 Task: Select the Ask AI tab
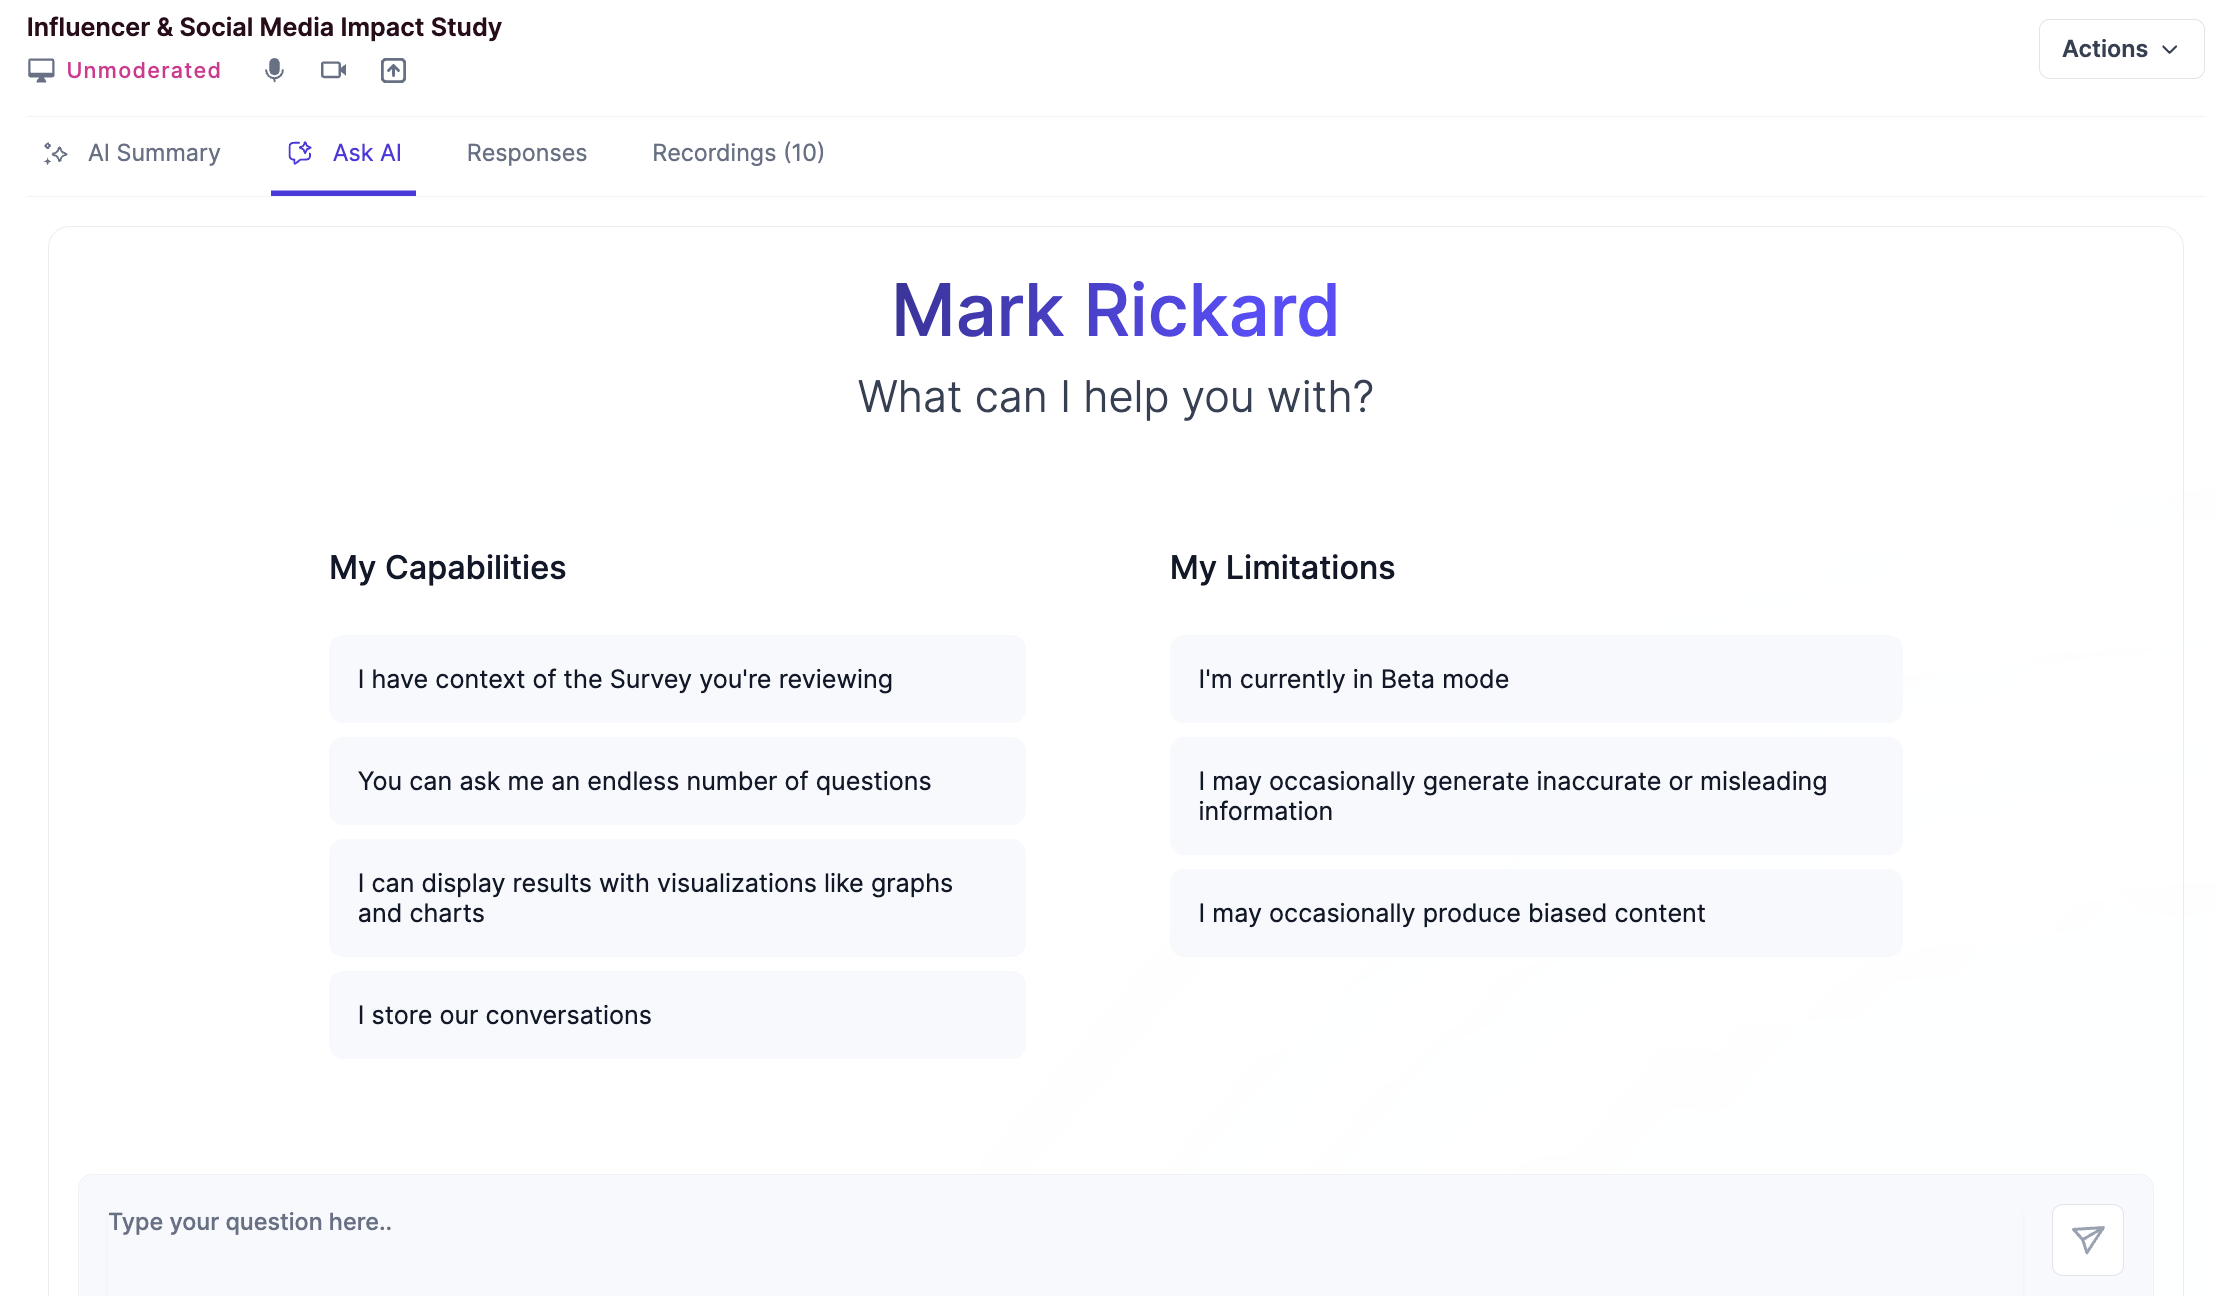click(x=366, y=153)
